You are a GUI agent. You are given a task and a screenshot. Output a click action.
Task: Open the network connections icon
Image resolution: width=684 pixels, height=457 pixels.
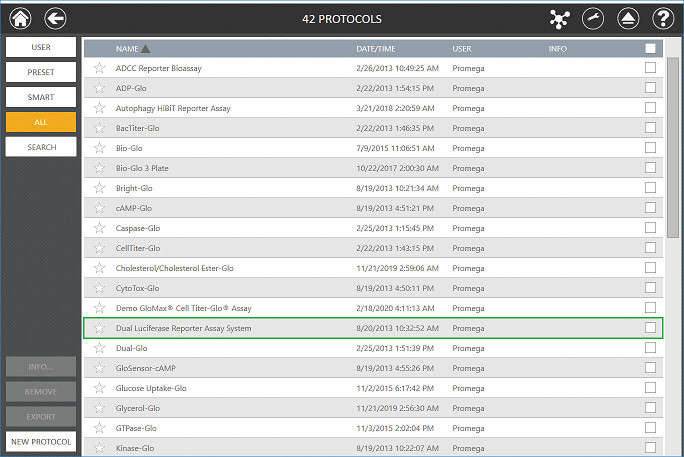coord(559,19)
